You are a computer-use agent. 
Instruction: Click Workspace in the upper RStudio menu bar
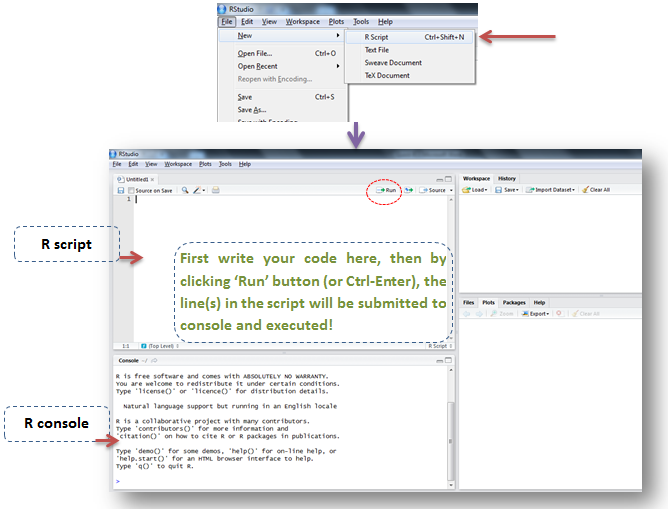302,22
